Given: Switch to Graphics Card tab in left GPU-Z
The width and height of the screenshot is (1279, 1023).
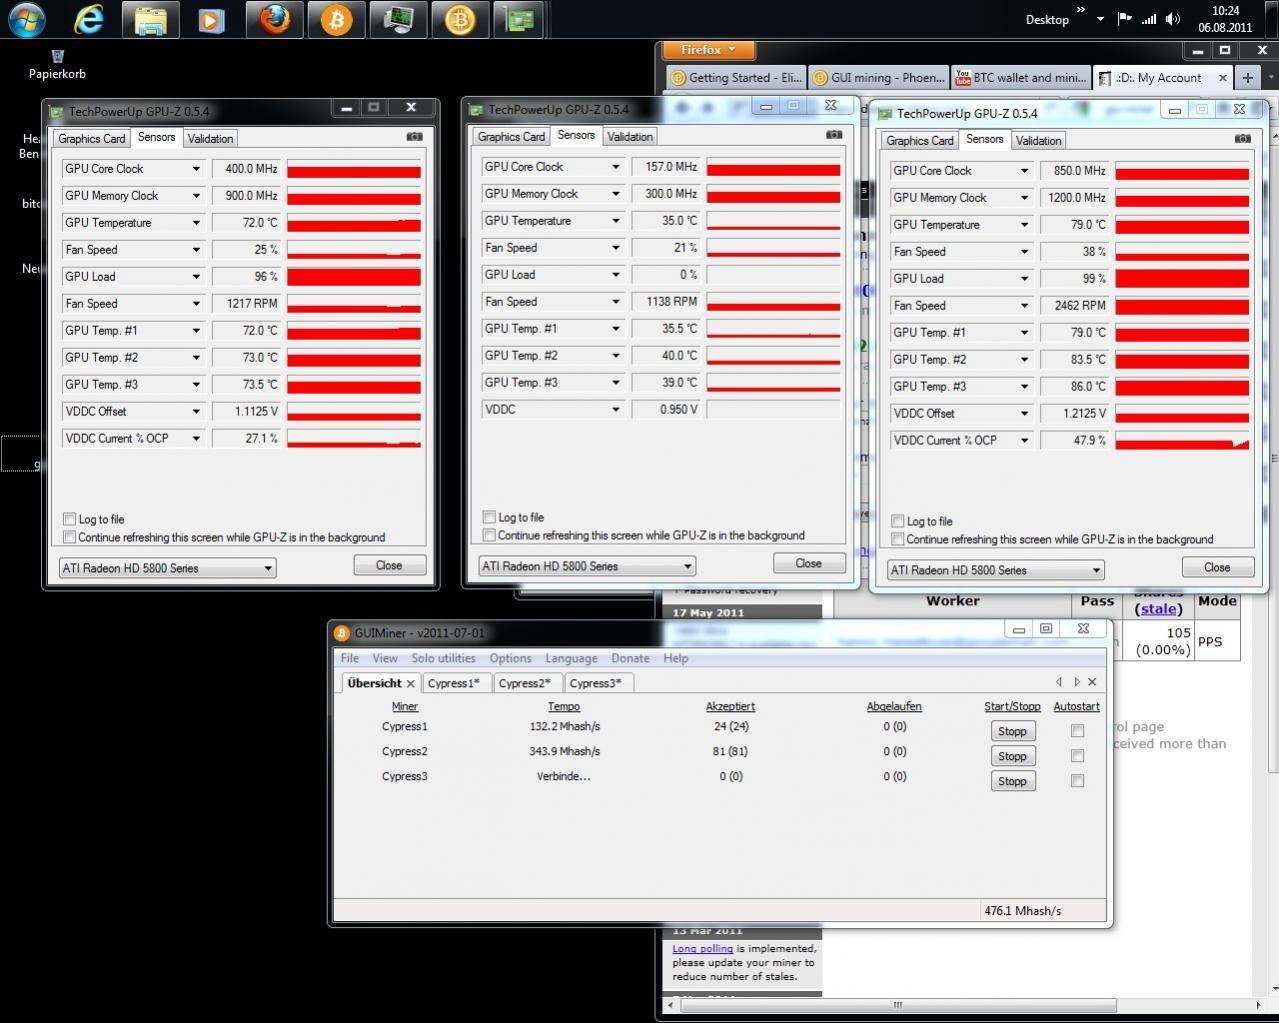Looking at the screenshot, I should click(x=92, y=139).
